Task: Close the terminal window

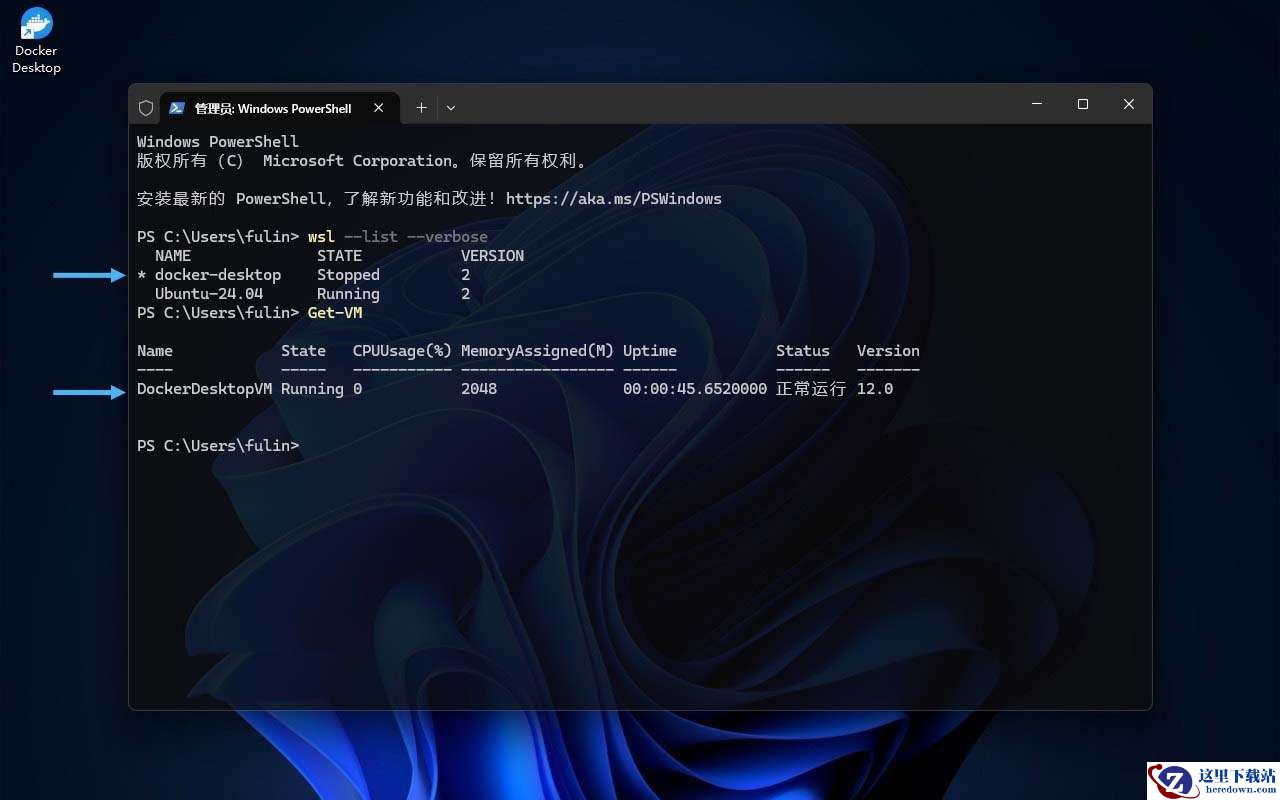Action: tap(1129, 104)
